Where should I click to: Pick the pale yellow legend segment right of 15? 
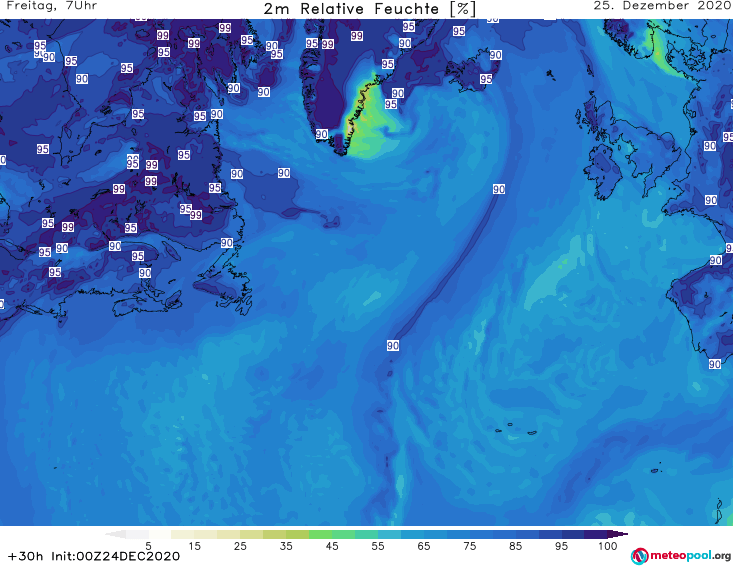coord(206,534)
